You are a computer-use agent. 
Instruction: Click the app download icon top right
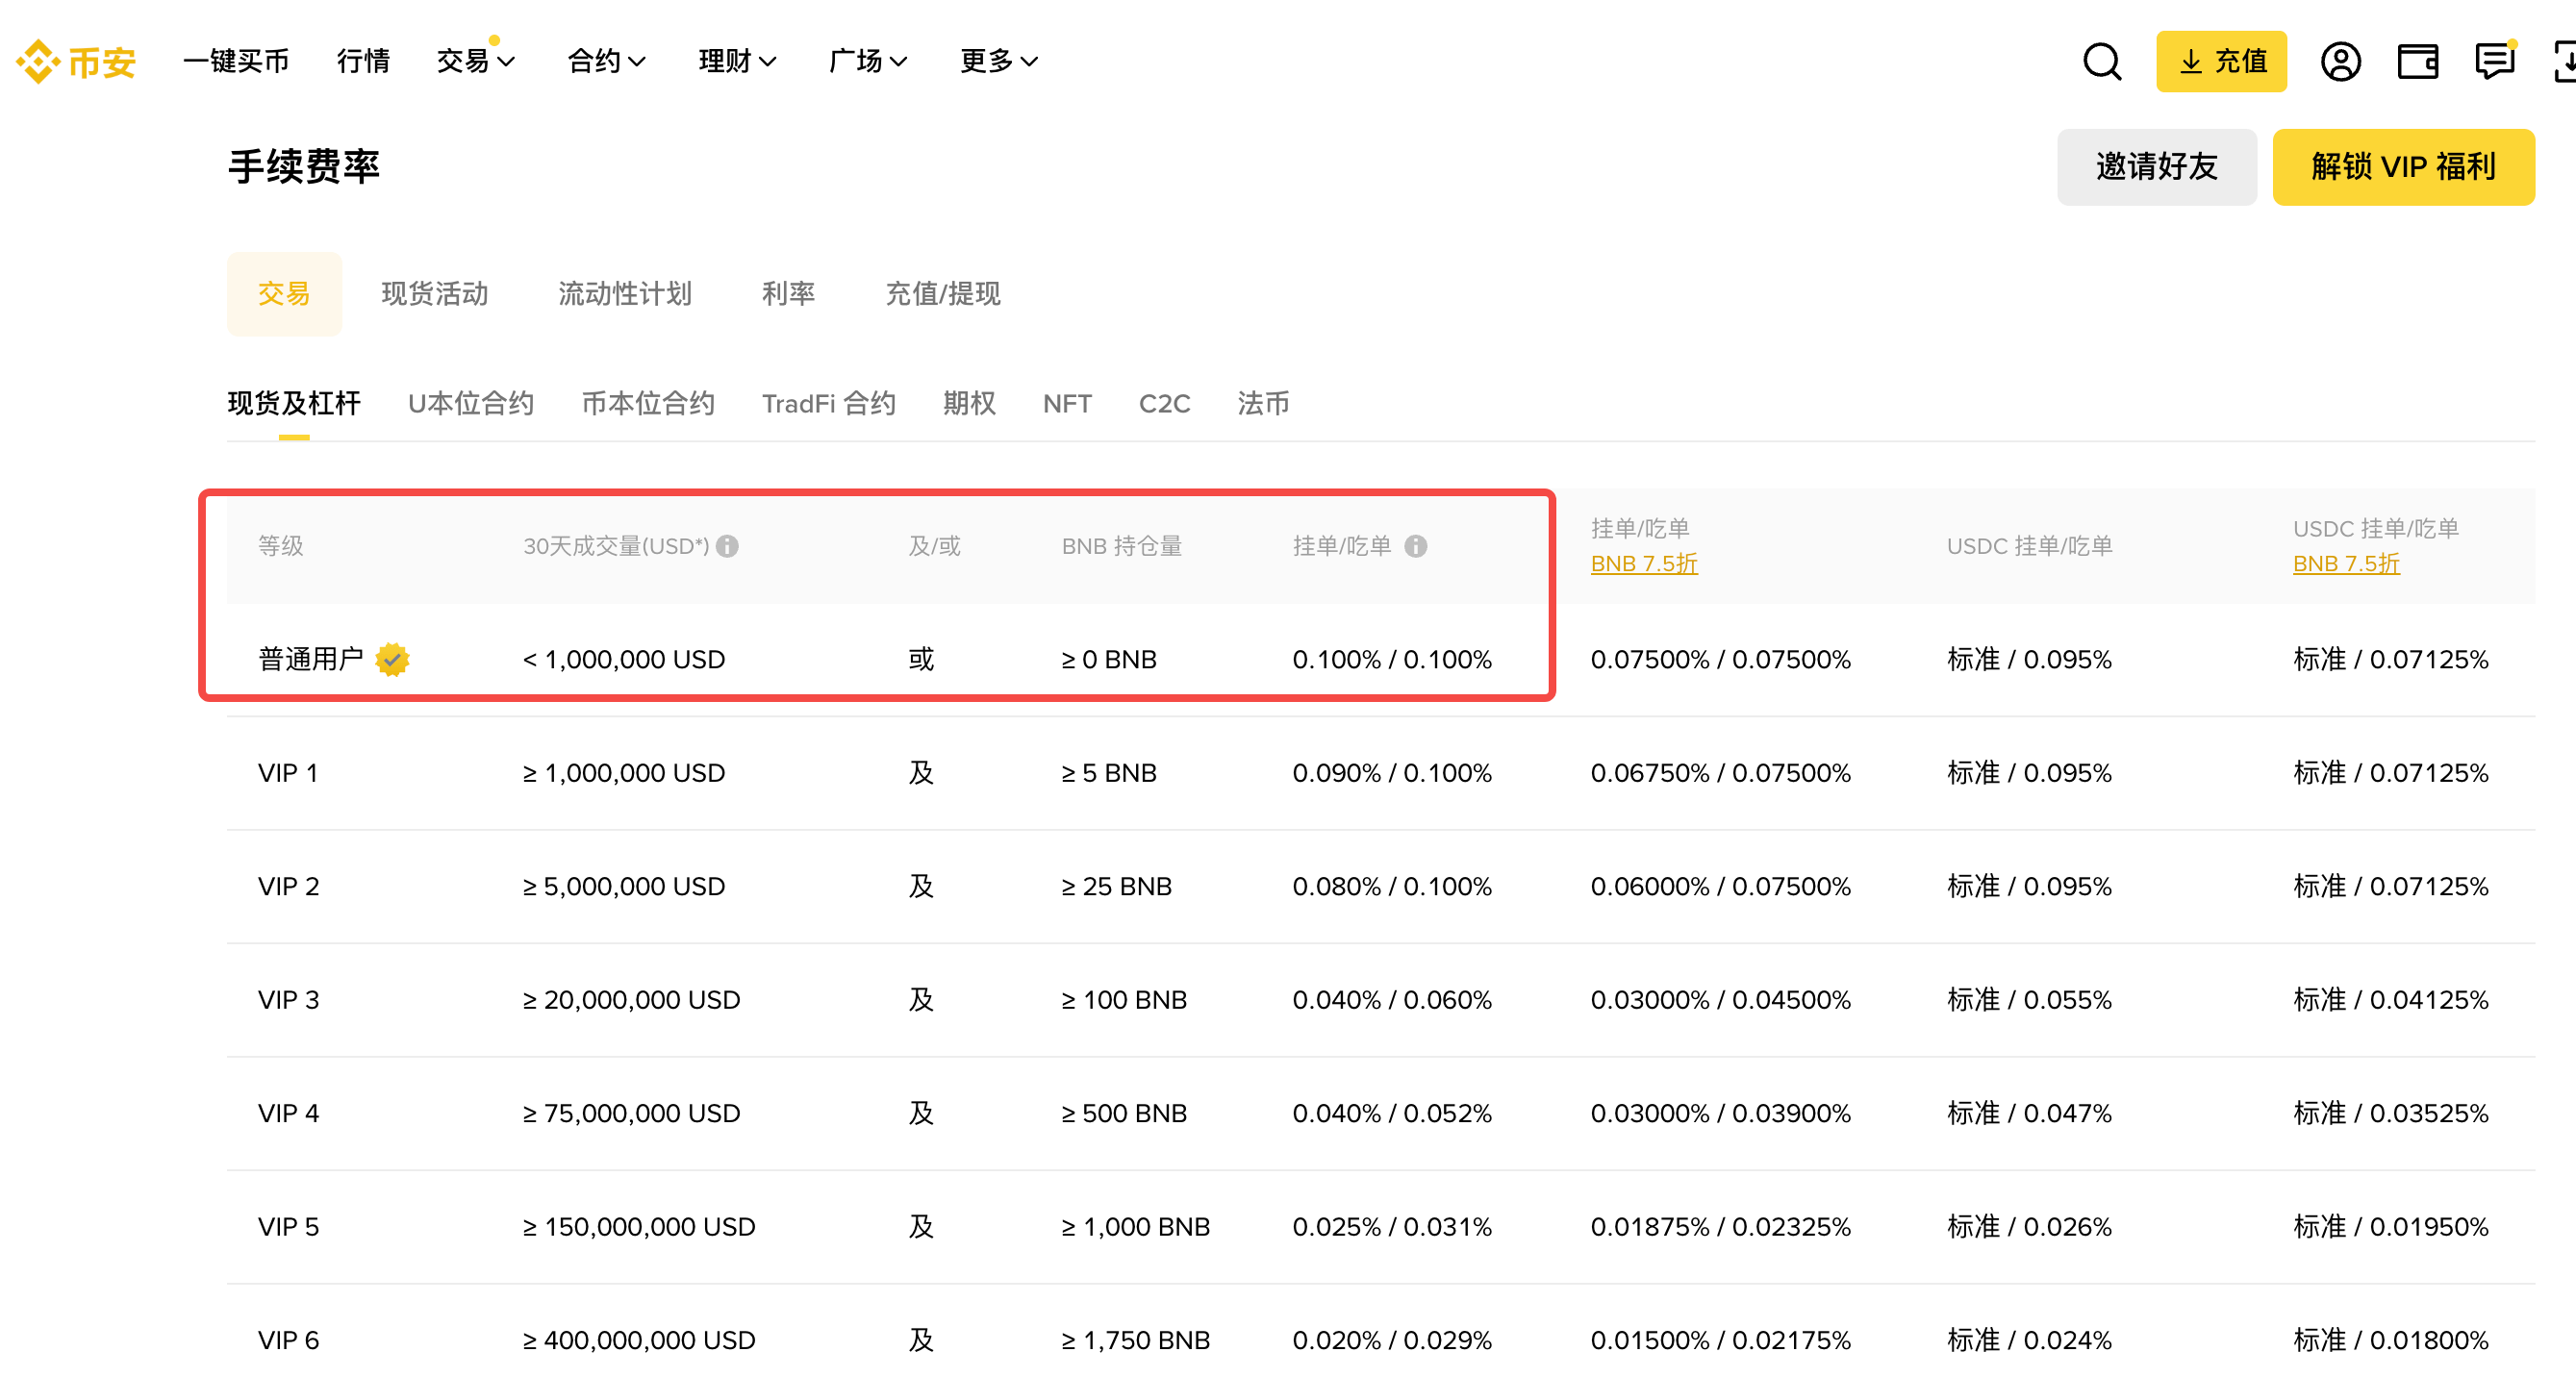coord(2563,61)
